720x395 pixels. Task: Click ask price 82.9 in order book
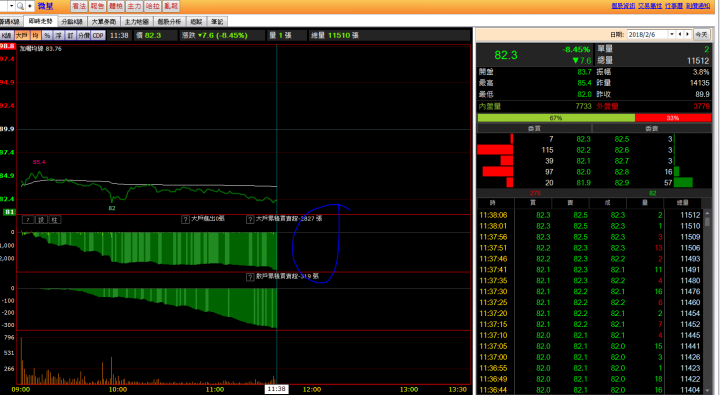[622, 183]
